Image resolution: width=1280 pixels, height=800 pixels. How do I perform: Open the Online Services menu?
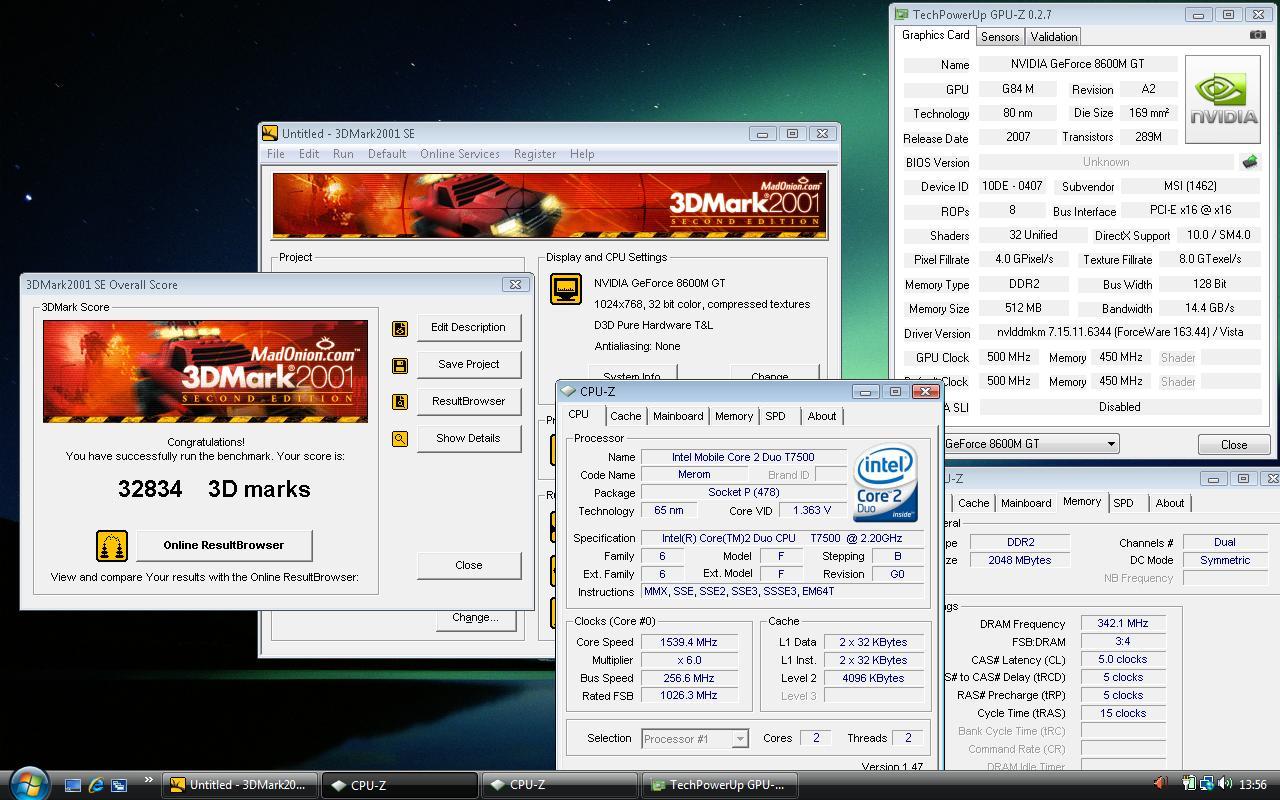tap(460, 154)
